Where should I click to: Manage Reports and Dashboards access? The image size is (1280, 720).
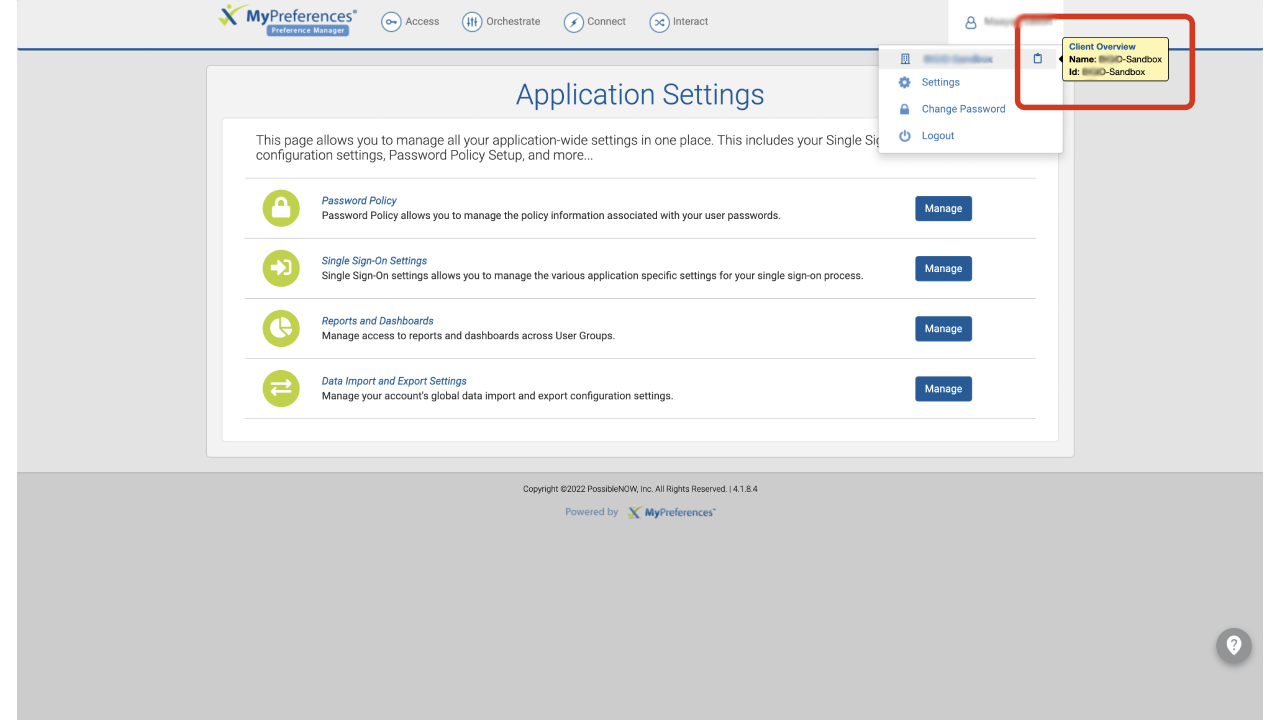click(943, 328)
